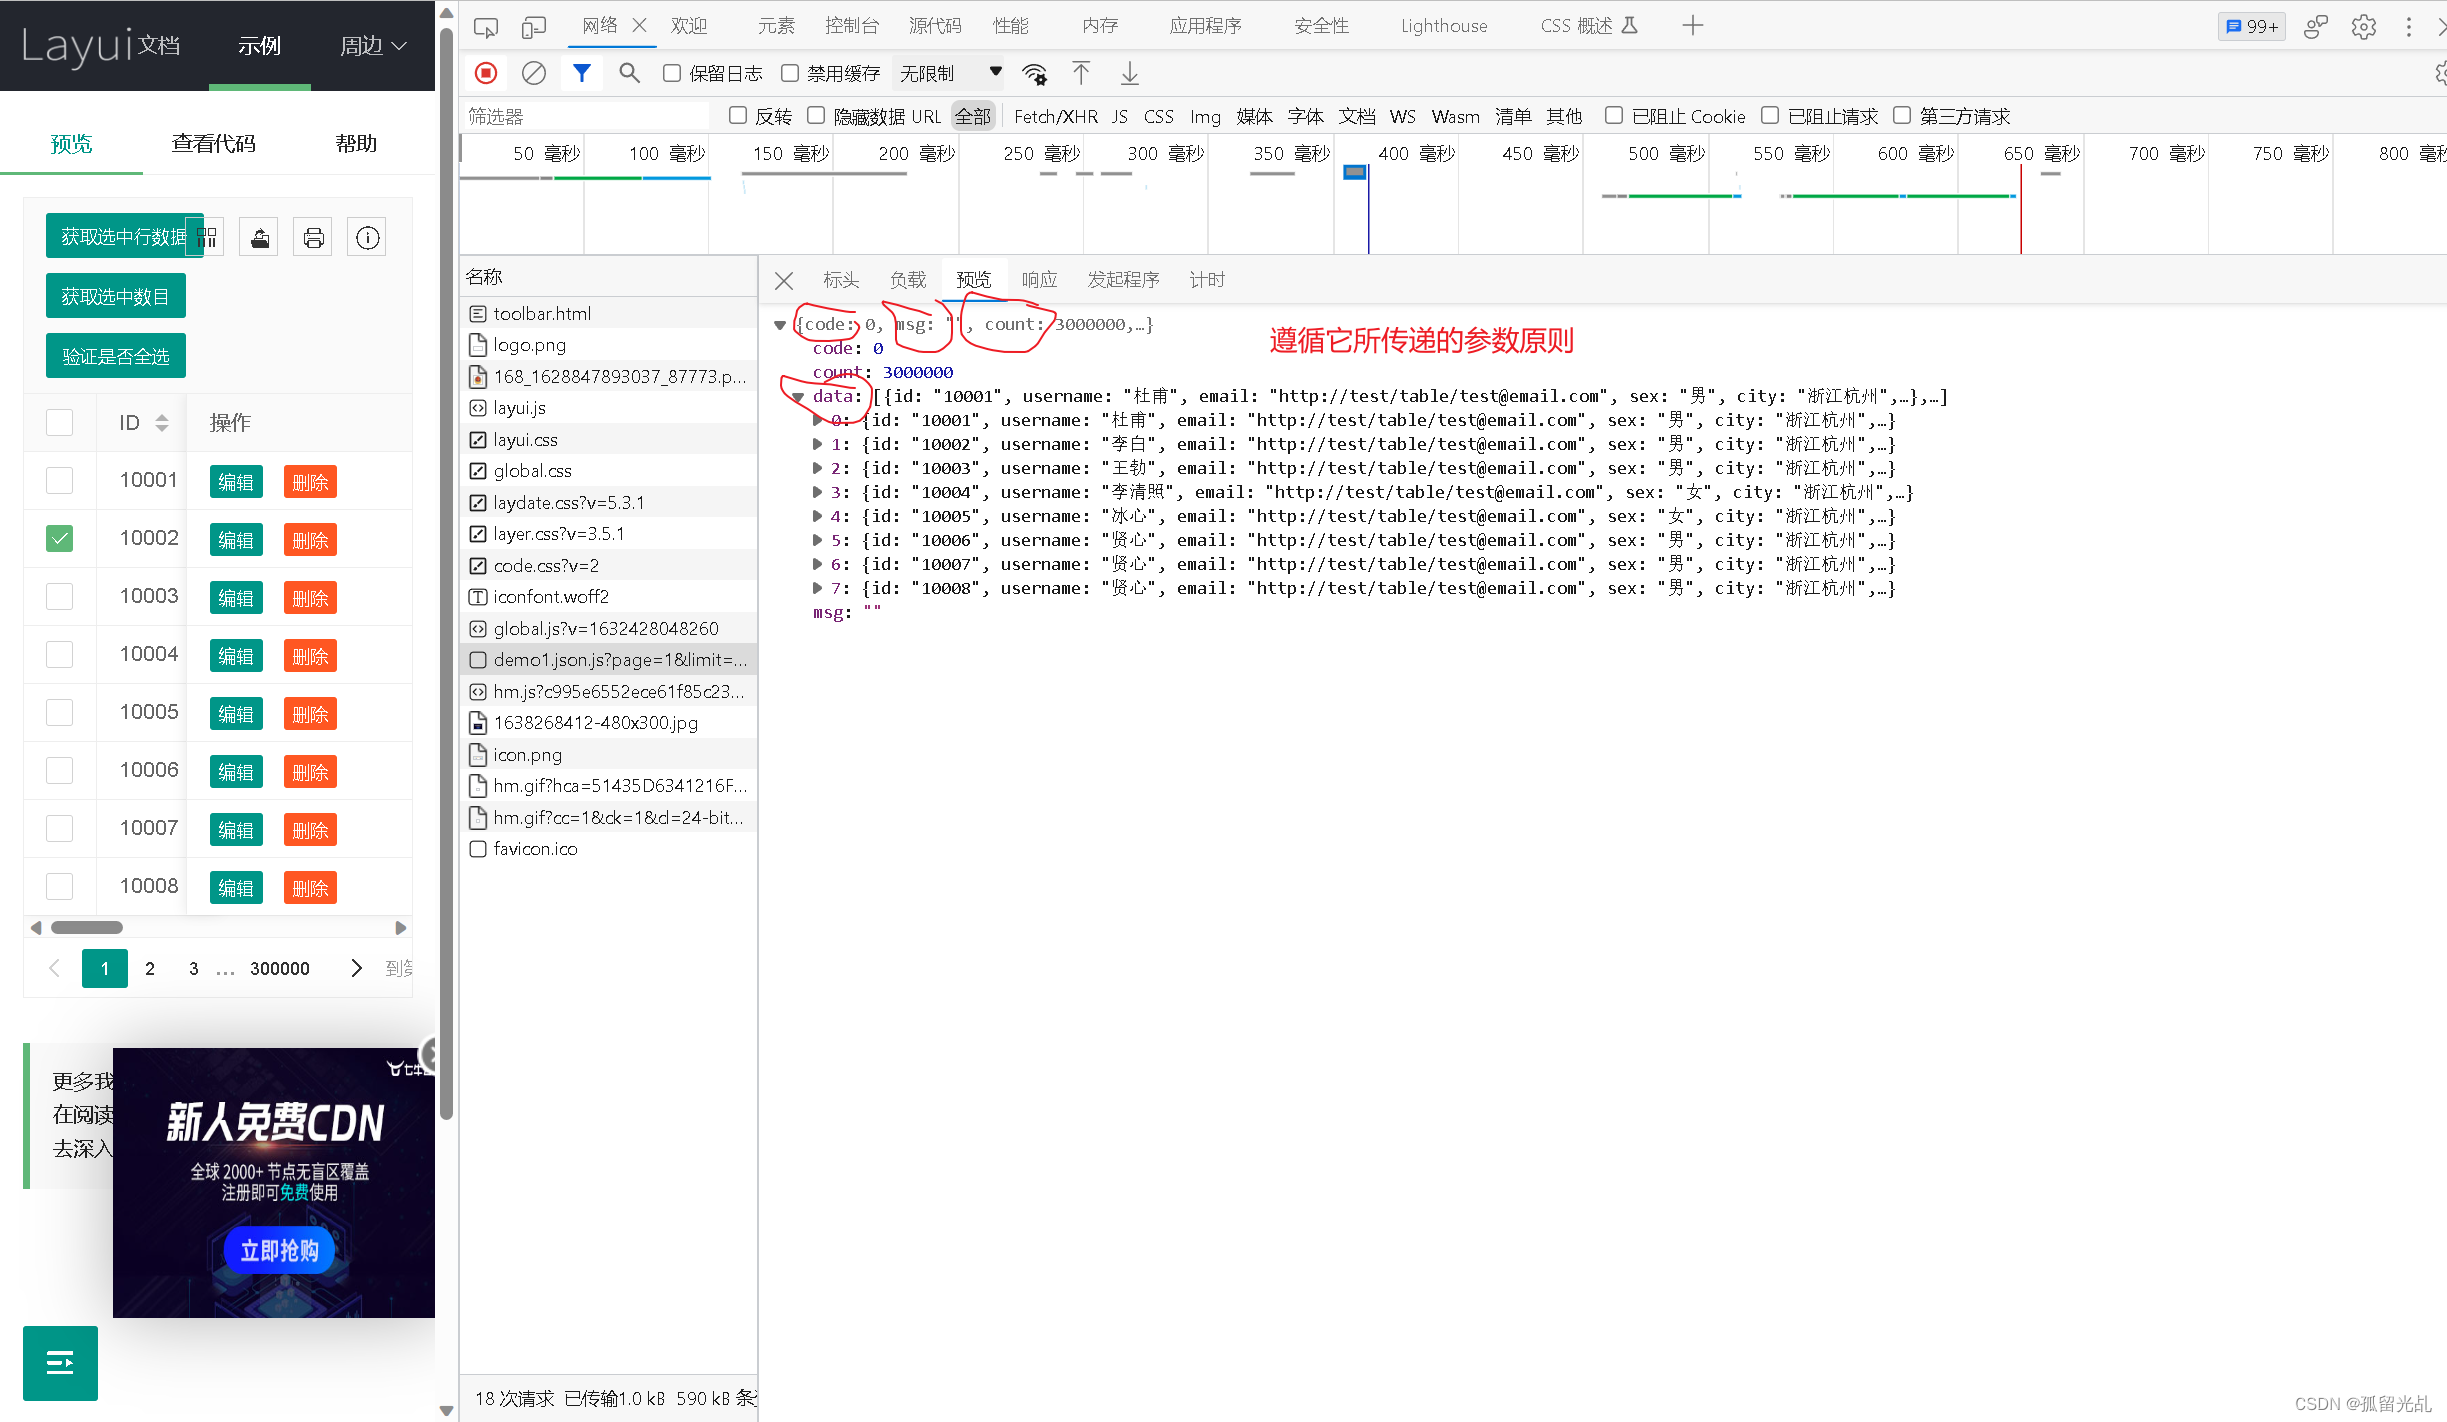
Task: Select demo1.json.js request in list
Action: coord(609,660)
